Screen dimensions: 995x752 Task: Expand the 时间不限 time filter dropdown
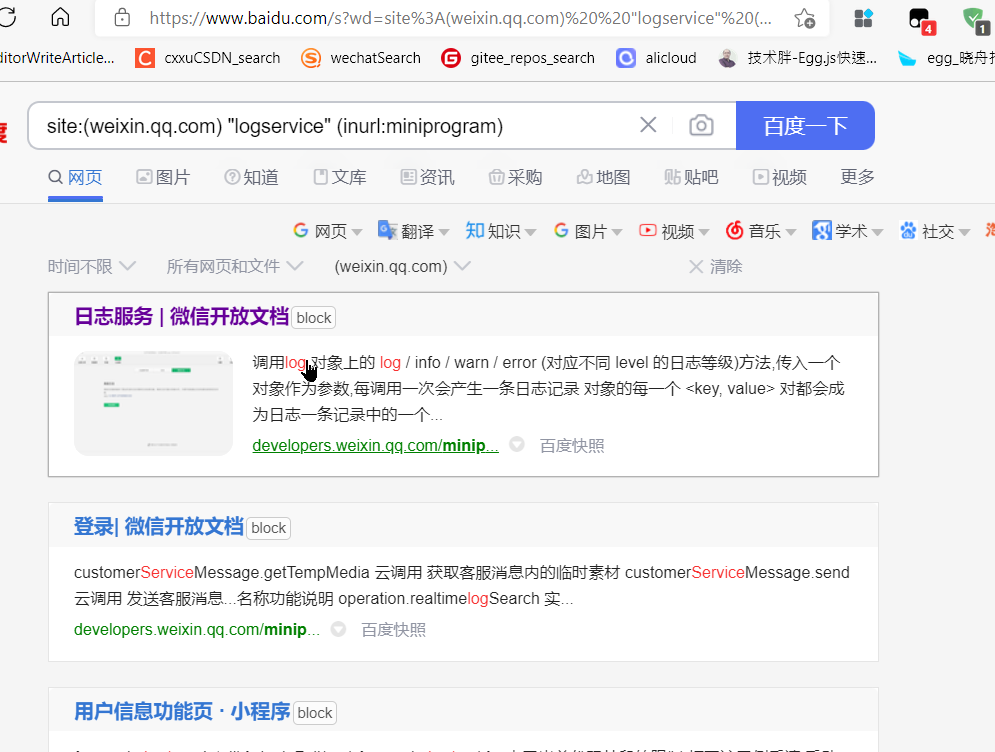(80, 266)
